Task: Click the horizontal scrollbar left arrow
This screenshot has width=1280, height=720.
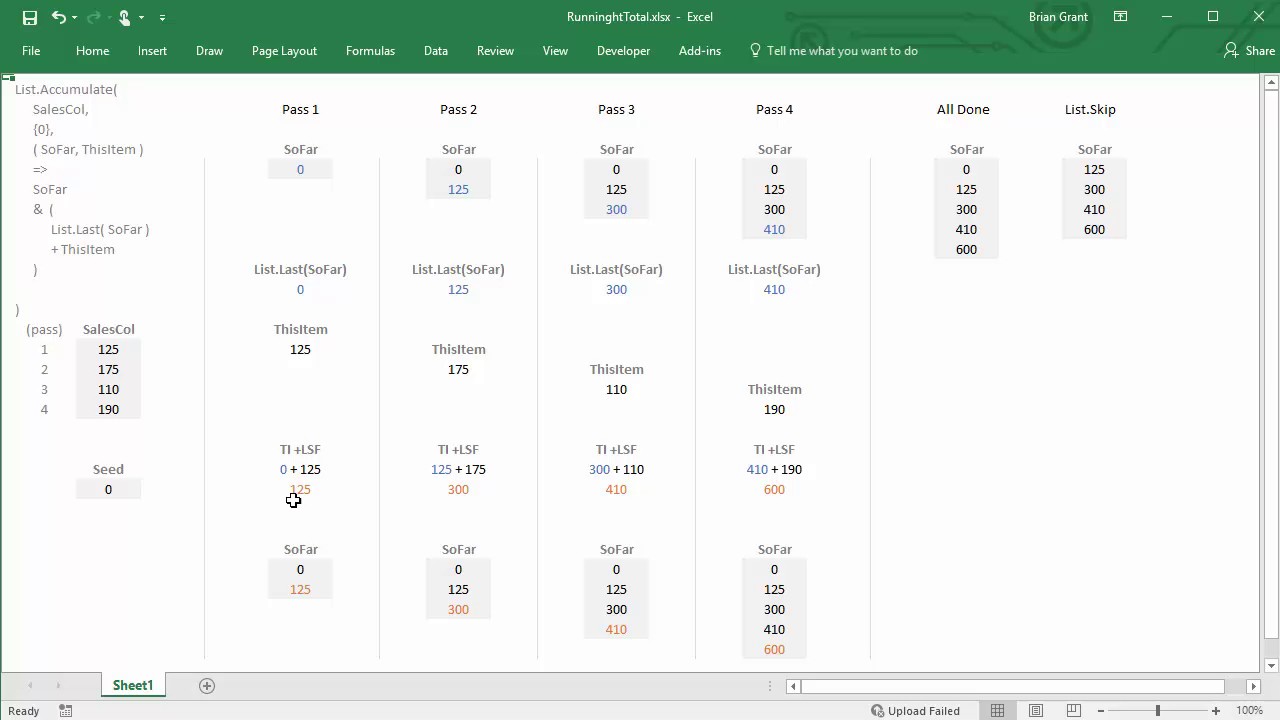Action: [x=793, y=686]
